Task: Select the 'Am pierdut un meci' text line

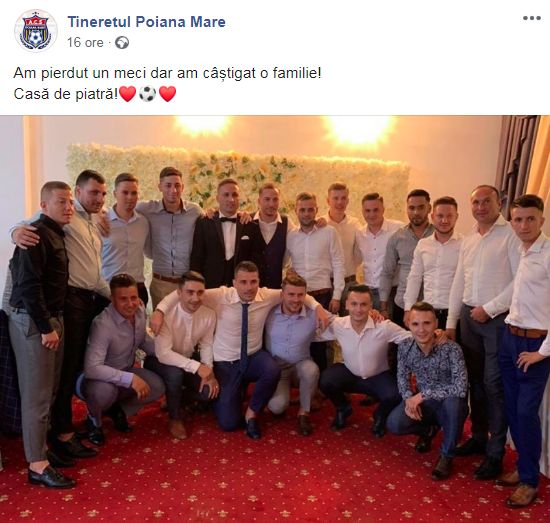Action: (x=167, y=73)
